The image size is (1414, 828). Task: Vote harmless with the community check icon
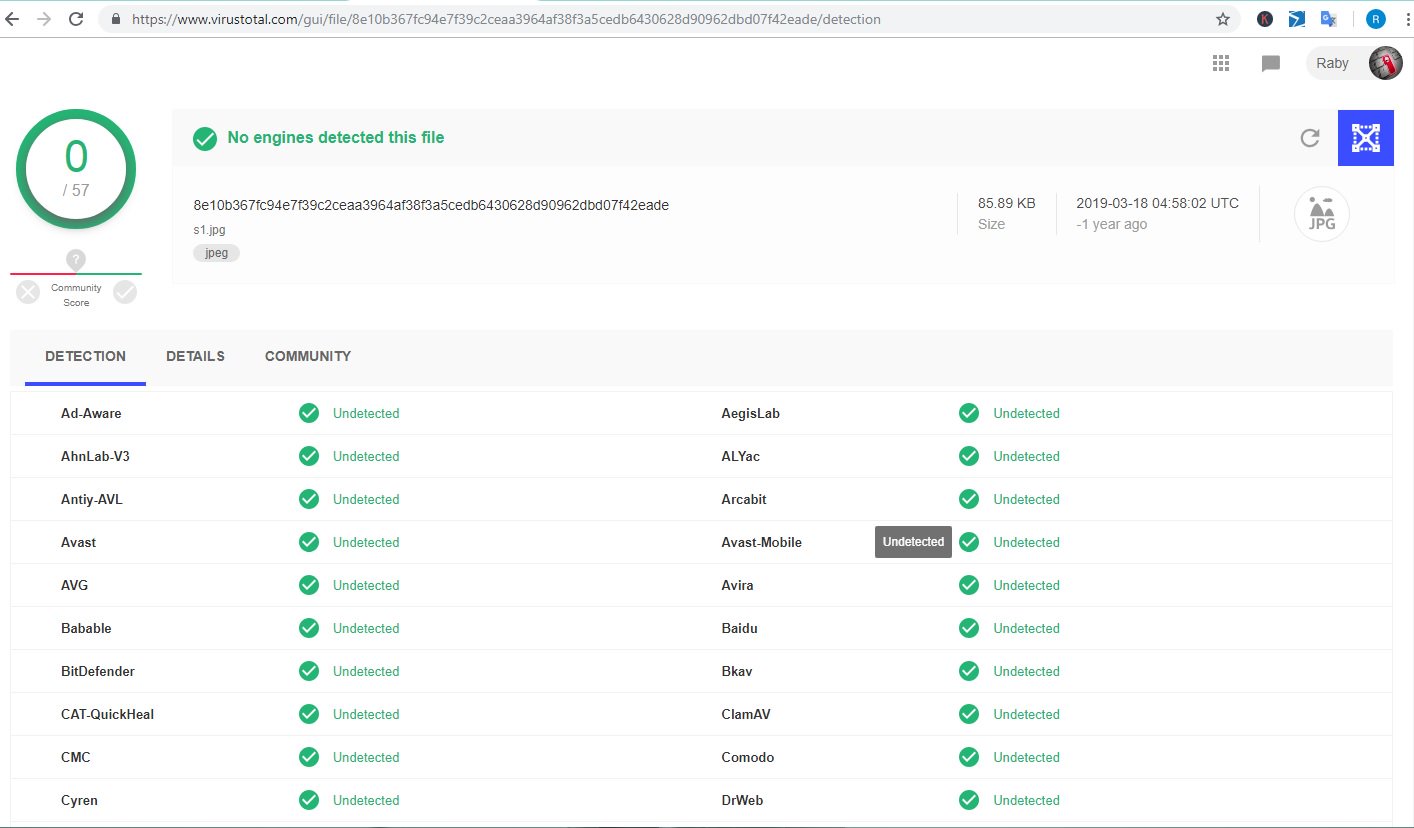click(x=125, y=291)
